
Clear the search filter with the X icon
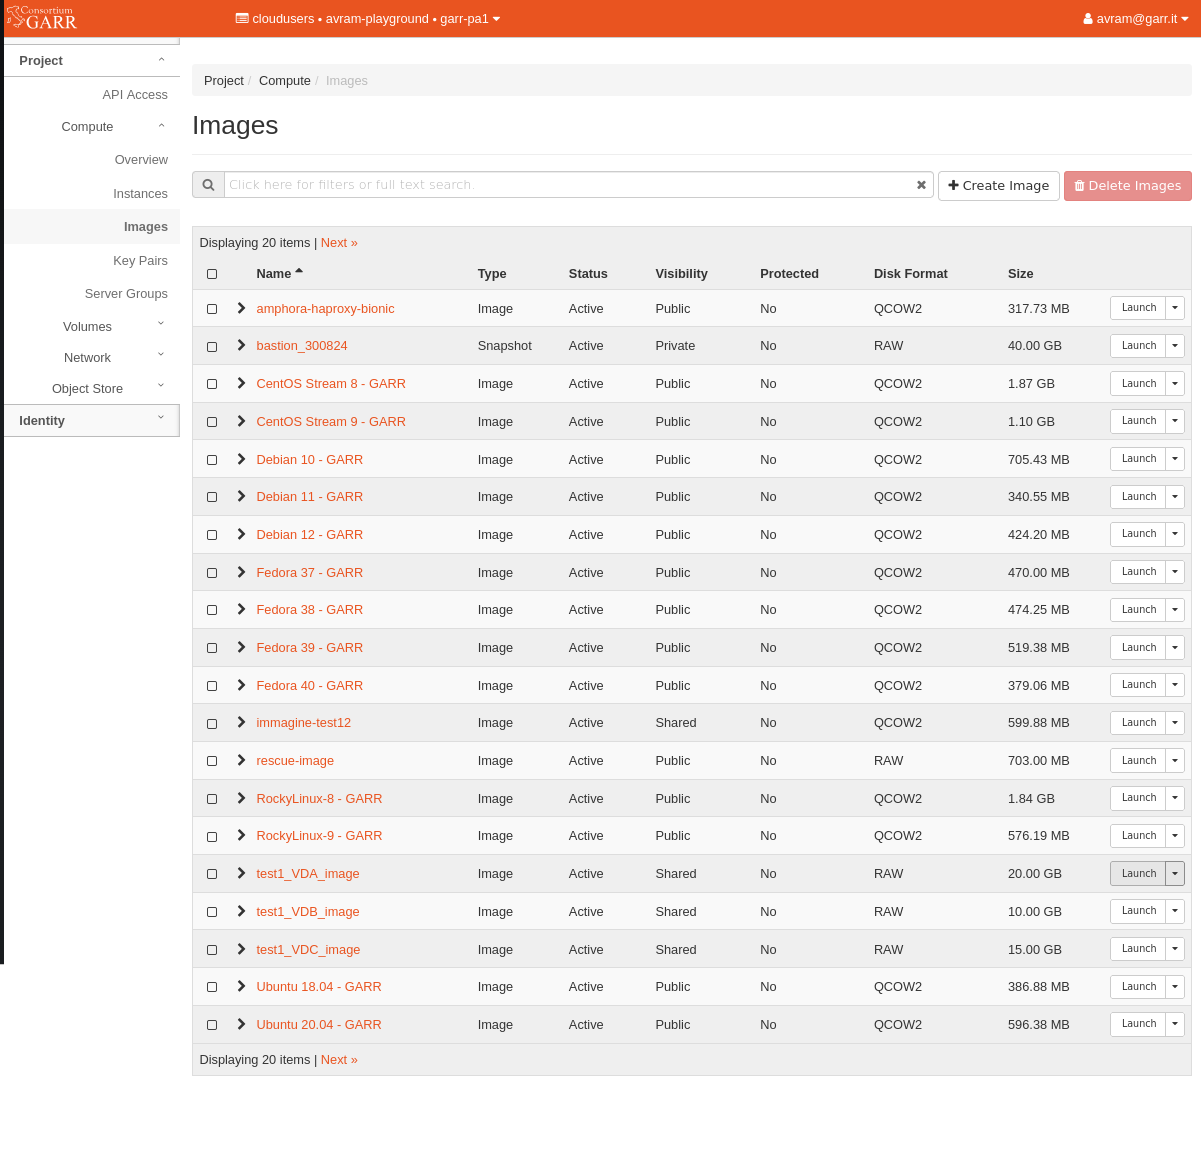pyautogui.click(x=921, y=185)
